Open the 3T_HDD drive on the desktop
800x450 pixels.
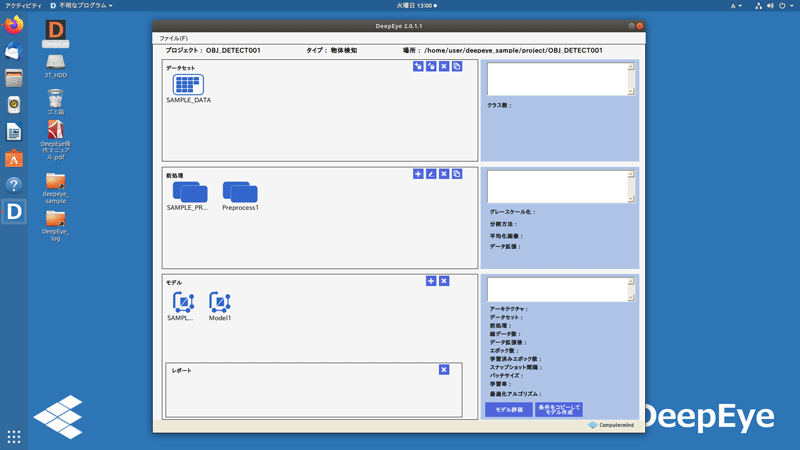point(56,66)
